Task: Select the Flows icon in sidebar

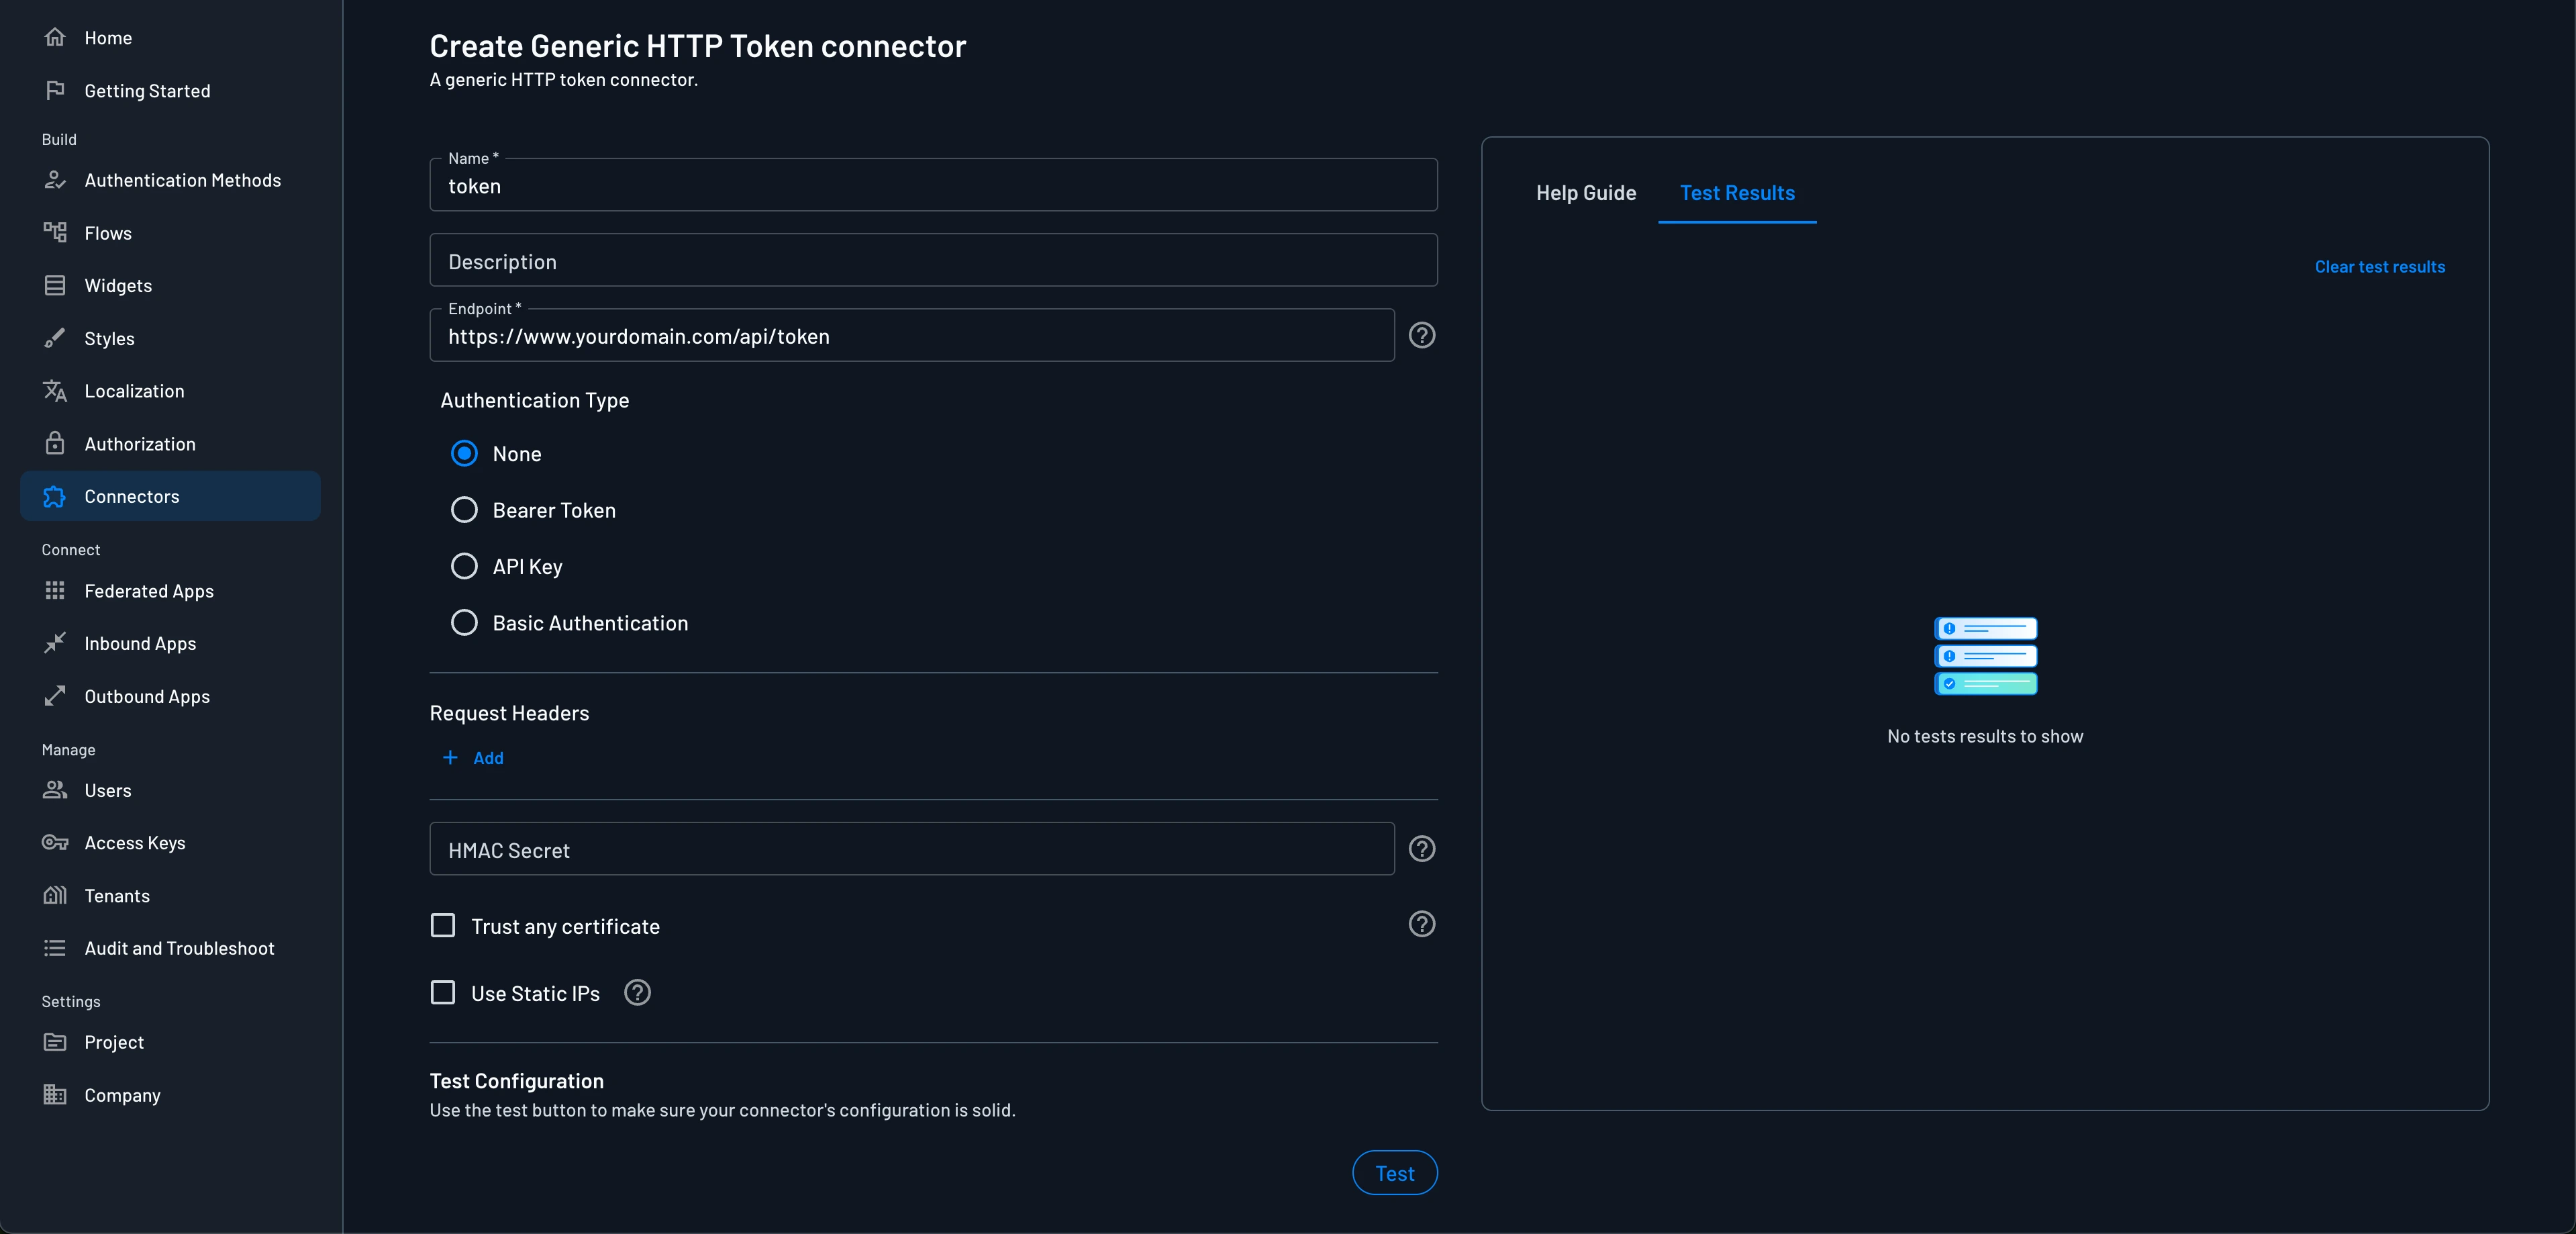Action: click(56, 232)
